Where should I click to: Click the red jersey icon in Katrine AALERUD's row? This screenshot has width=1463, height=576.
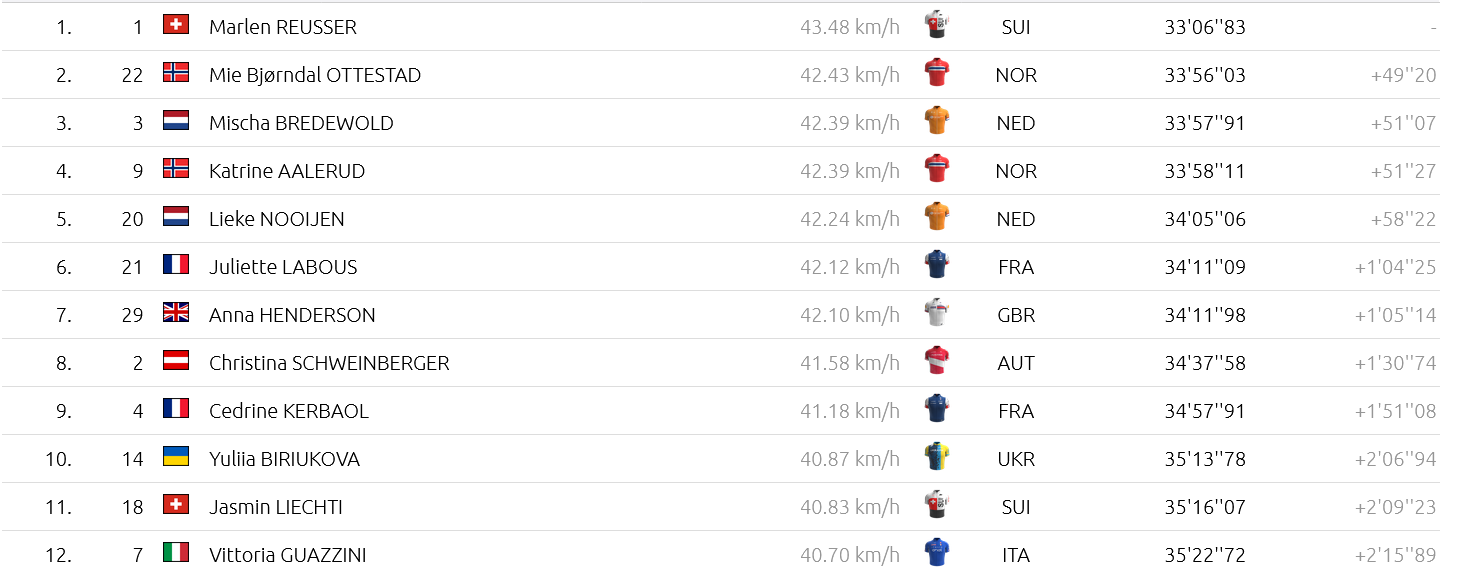937,169
